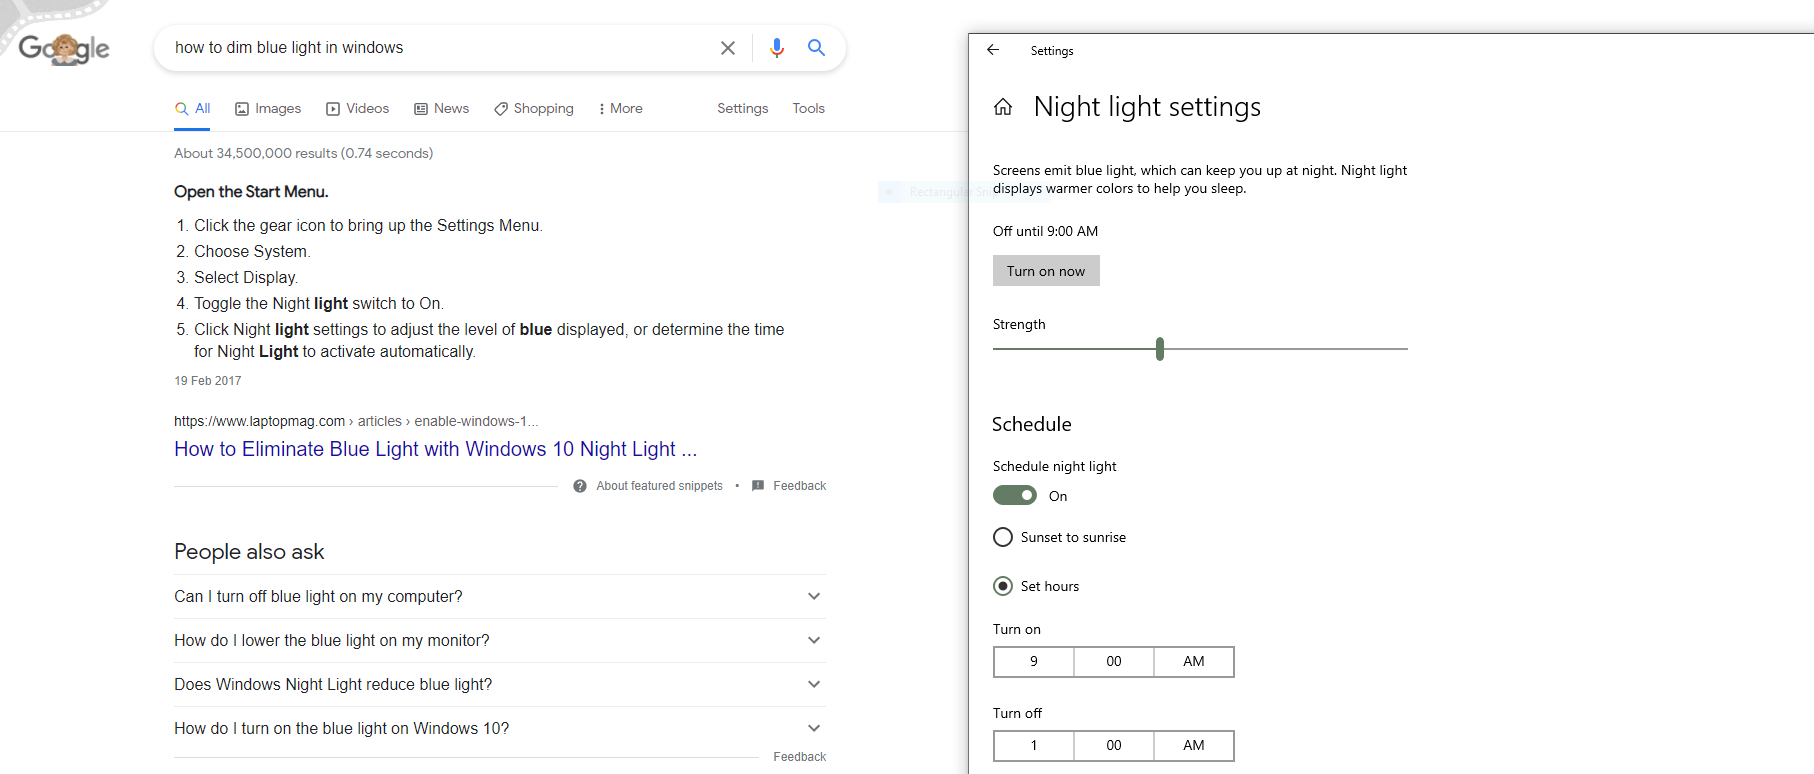Open the How to Eliminate Blue Light link
Image resolution: width=1814 pixels, height=774 pixels.
coord(435,449)
